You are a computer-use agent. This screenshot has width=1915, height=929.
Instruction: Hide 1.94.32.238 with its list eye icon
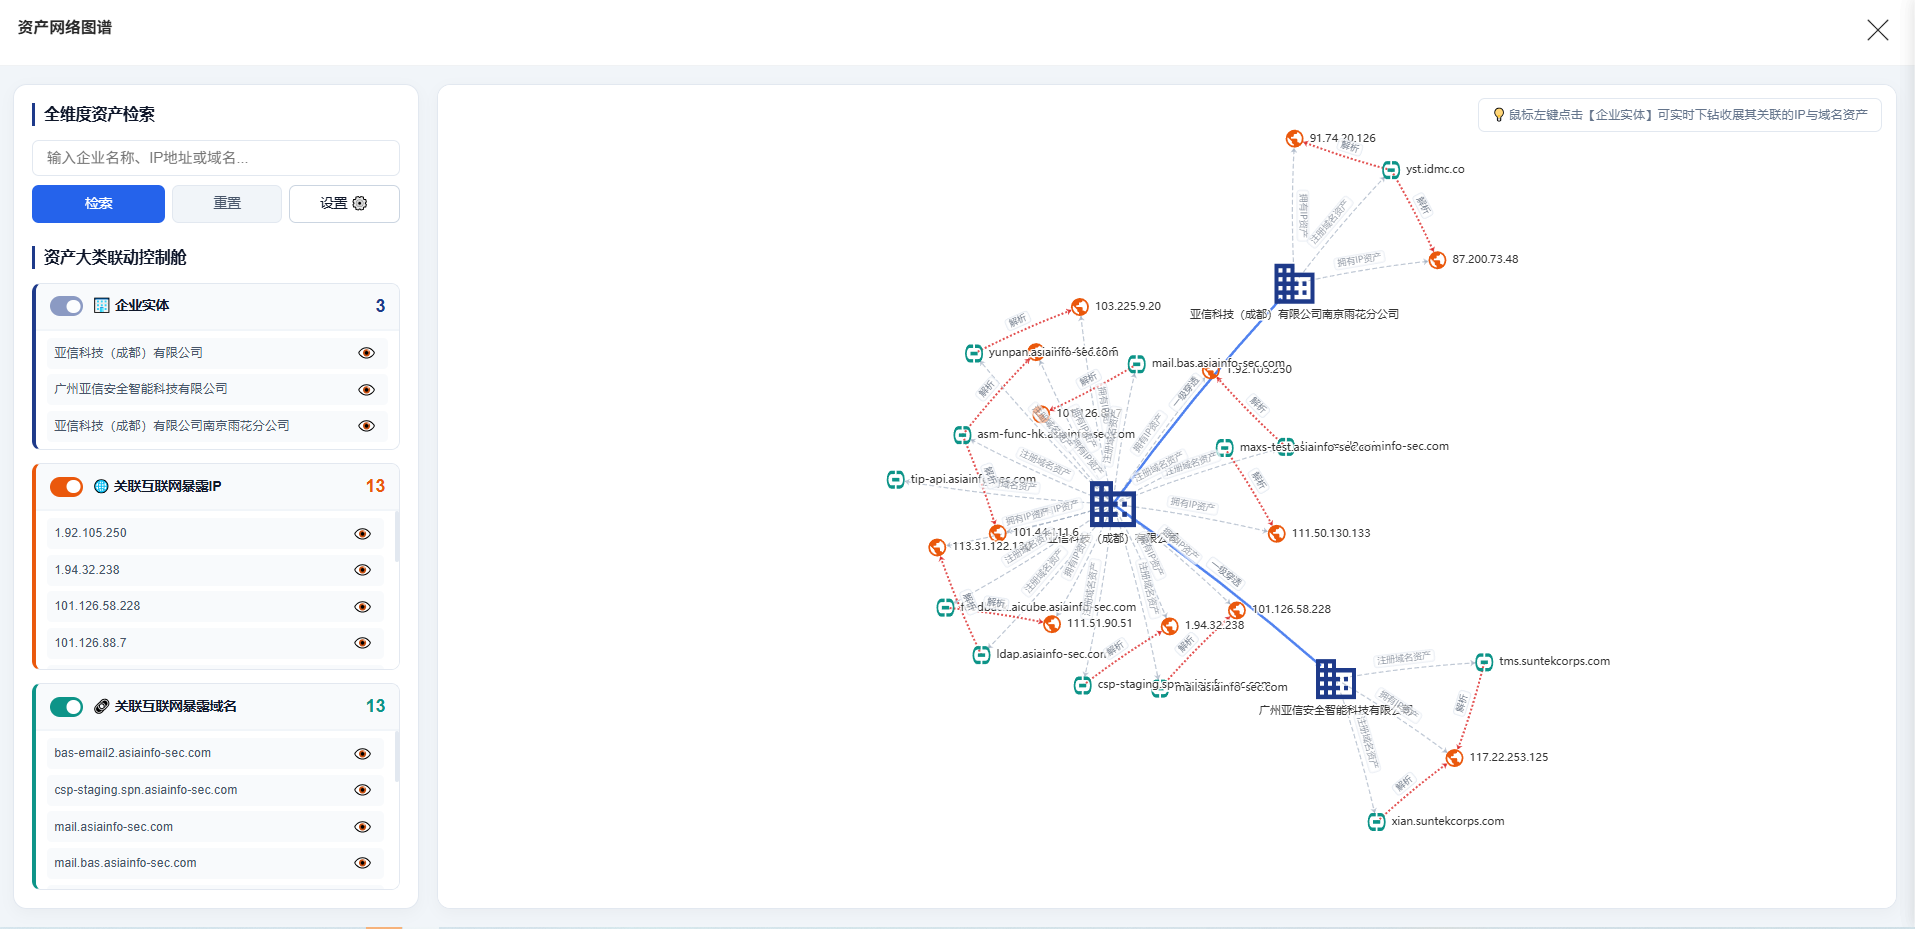coord(363,570)
